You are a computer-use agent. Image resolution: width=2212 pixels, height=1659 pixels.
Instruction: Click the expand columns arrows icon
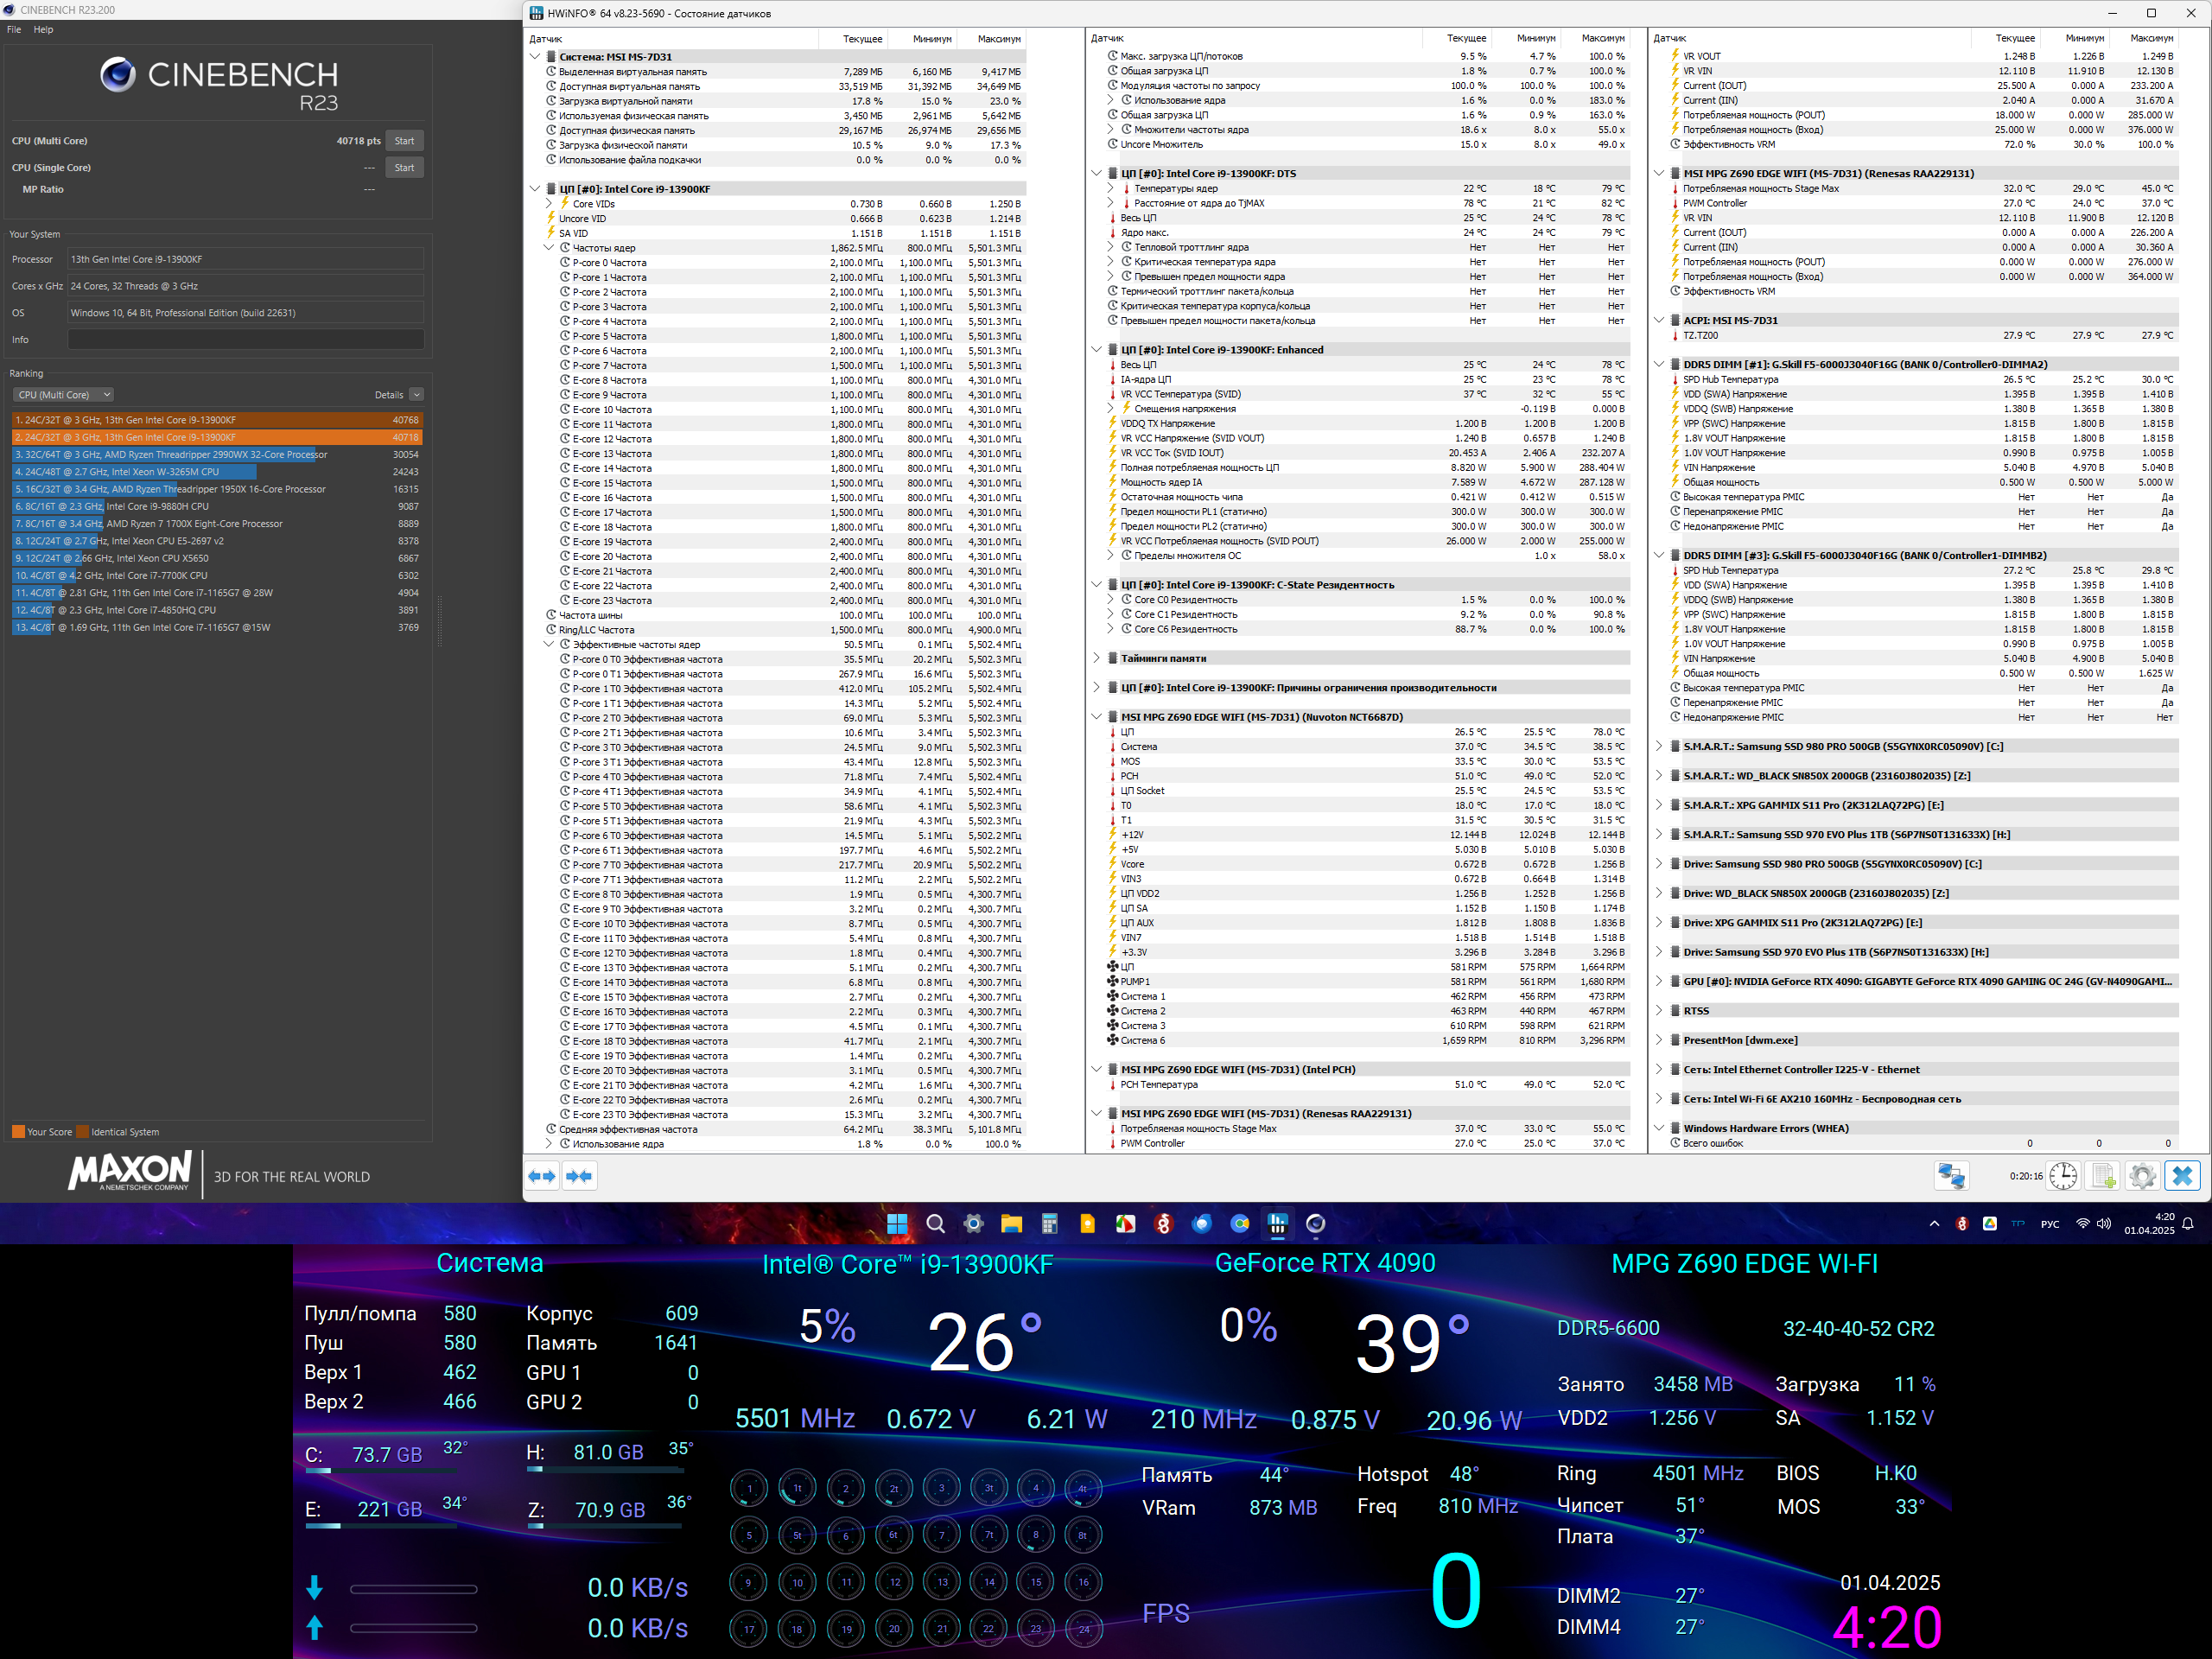tap(542, 1176)
